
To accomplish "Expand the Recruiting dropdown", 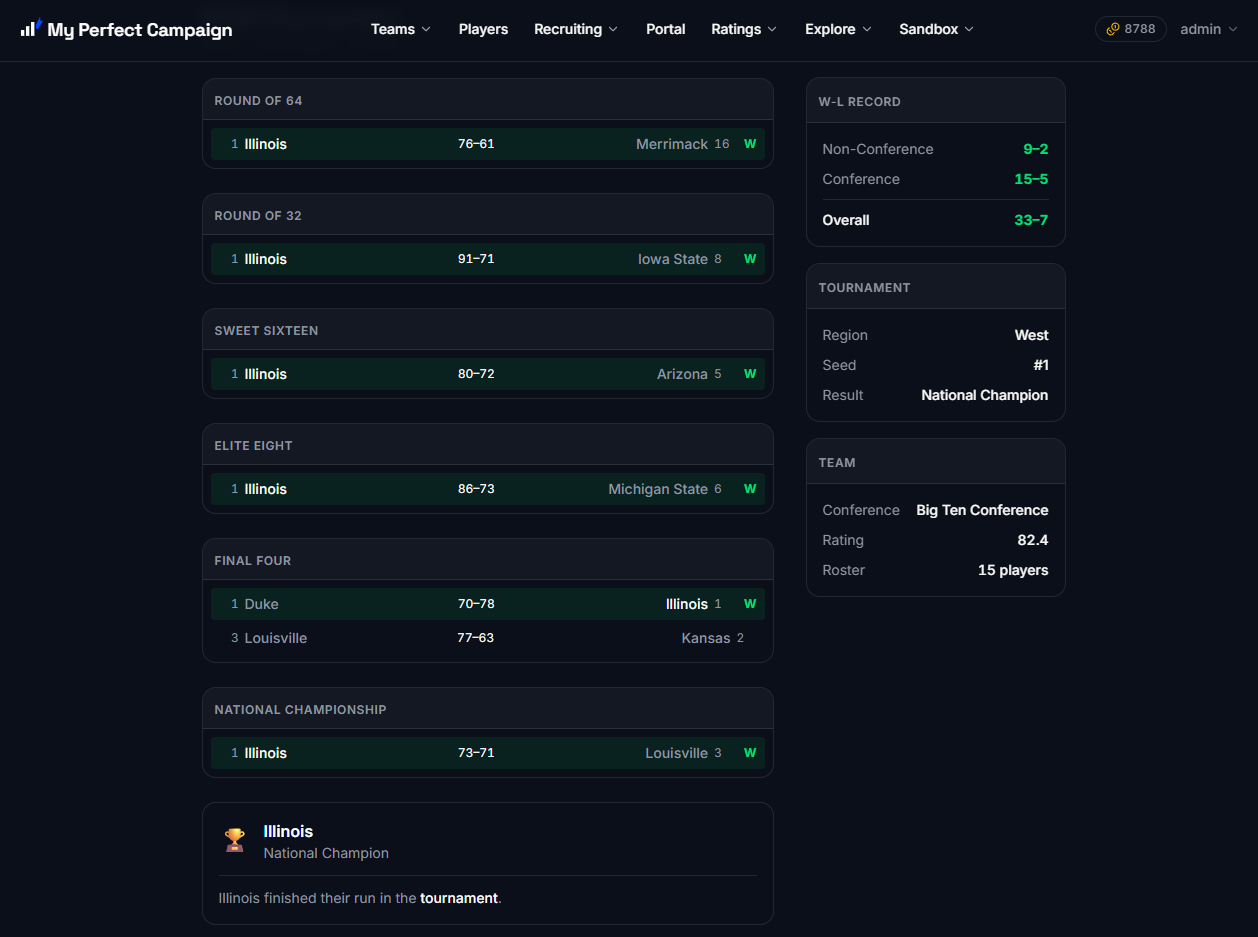I will (576, 29).
